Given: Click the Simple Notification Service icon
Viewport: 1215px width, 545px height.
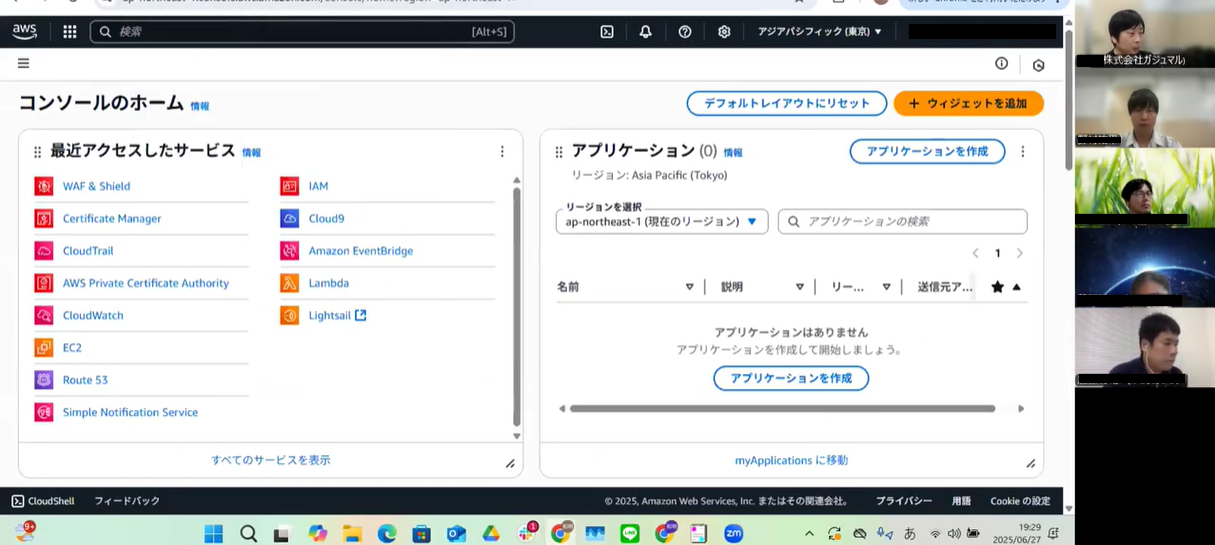Looking at the screenshot, I should pyautogui.click(x=43, y=412).
